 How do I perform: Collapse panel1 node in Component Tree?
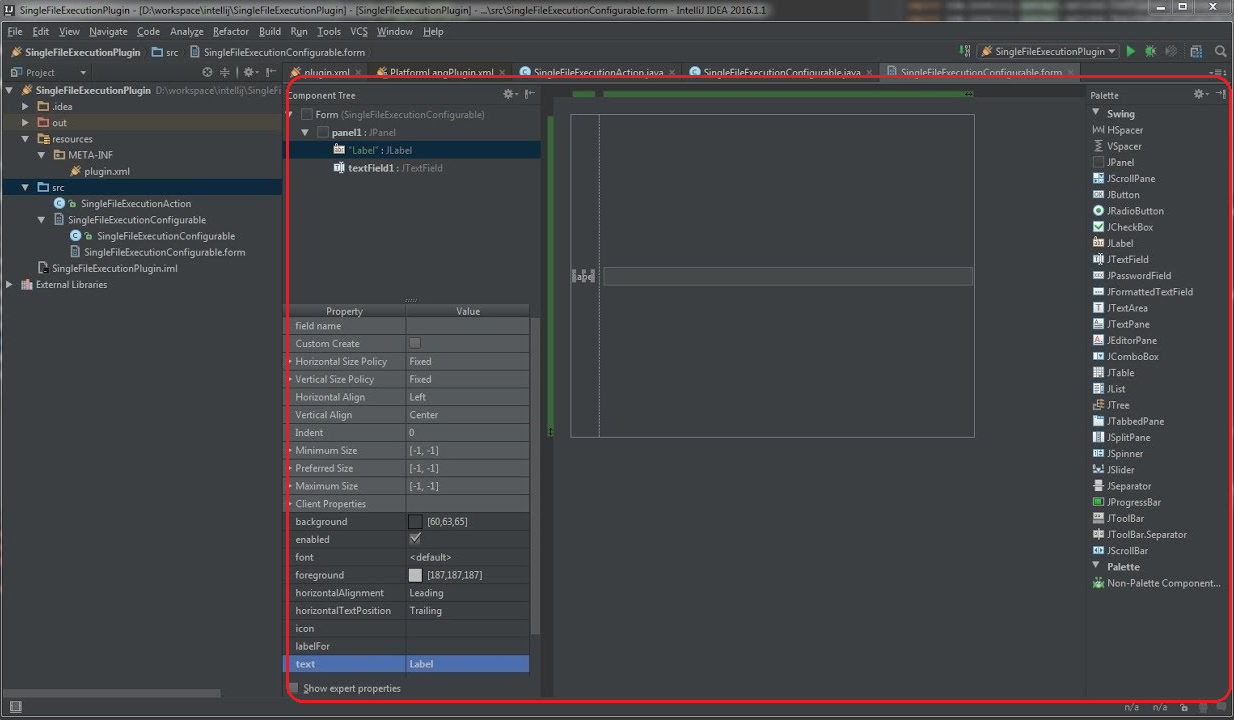pyautogui.click(x=306, y=132)
